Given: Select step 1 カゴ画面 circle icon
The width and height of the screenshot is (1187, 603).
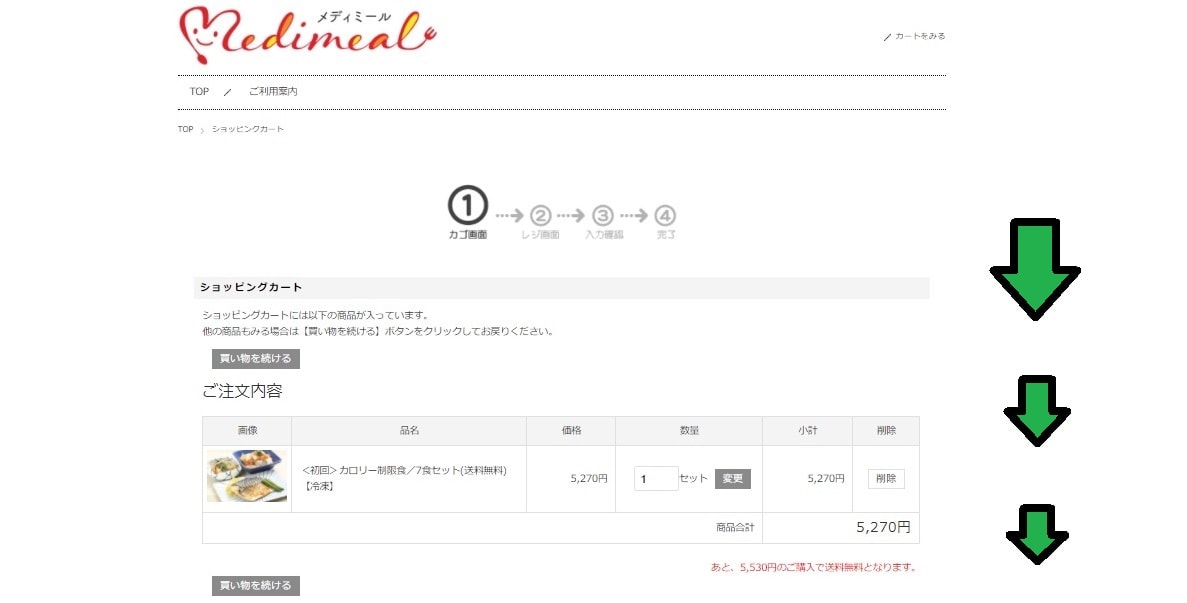Looking at the screenshot, I should (x=468, y=206).
